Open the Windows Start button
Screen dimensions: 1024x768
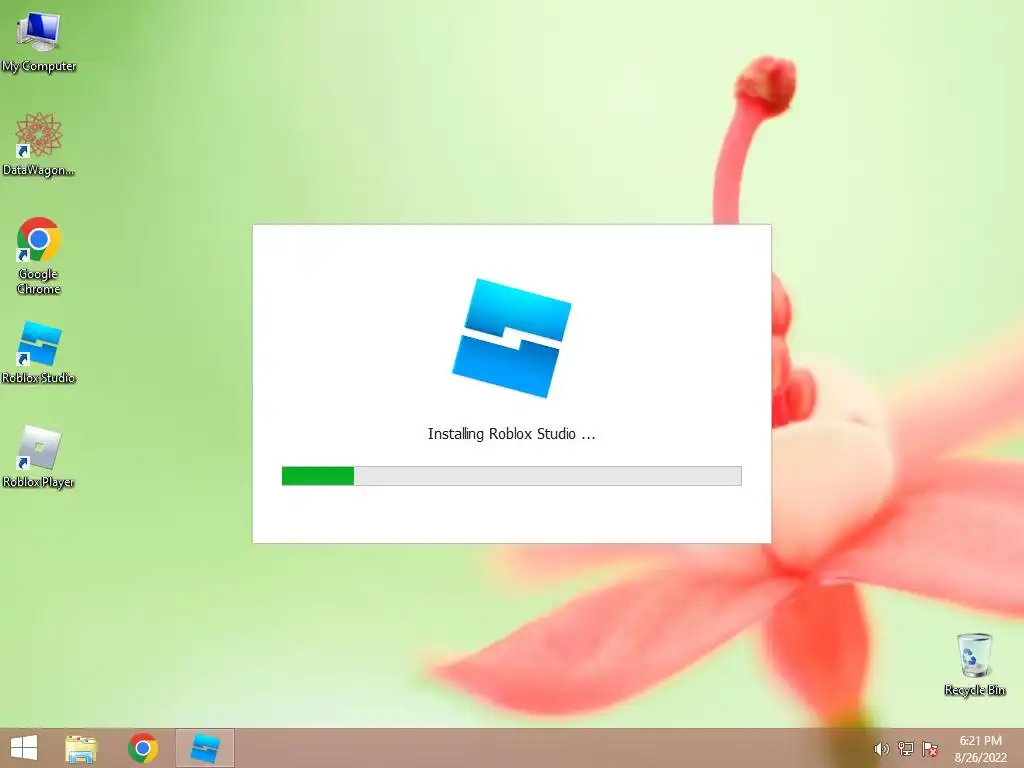[x=24, y=748]
